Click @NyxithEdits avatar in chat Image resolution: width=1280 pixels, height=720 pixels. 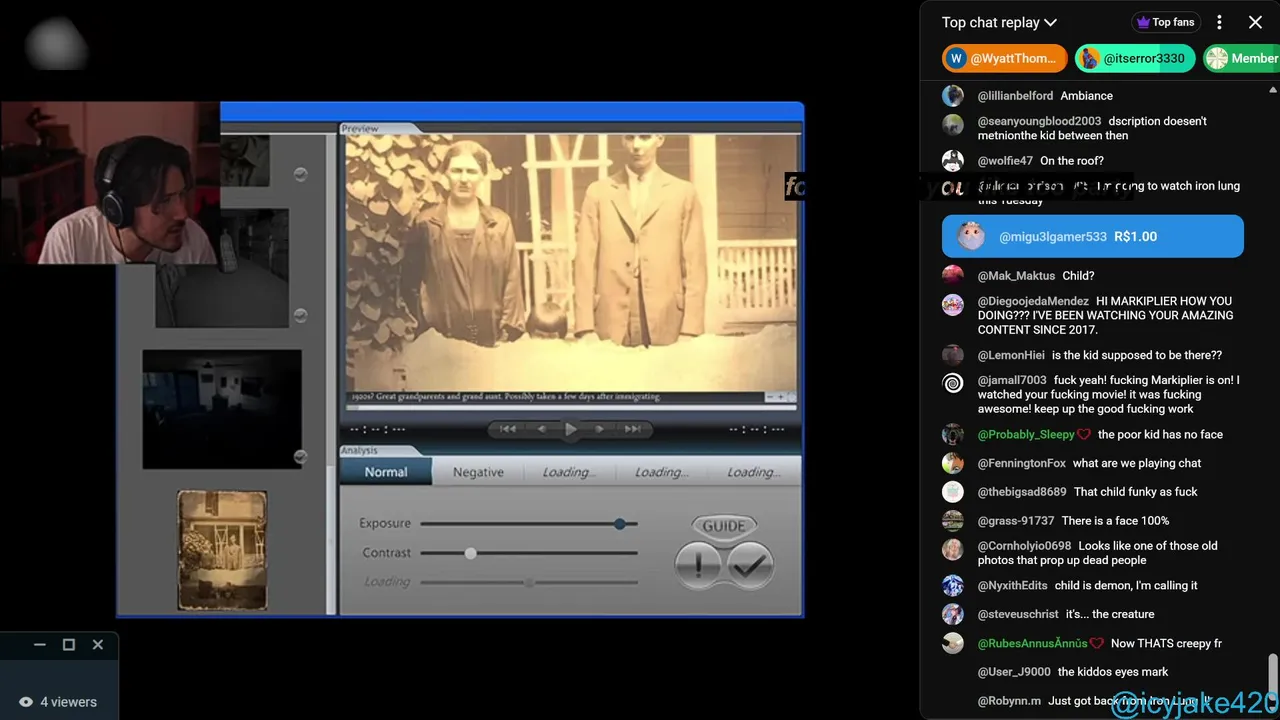[x=953, y=585]
